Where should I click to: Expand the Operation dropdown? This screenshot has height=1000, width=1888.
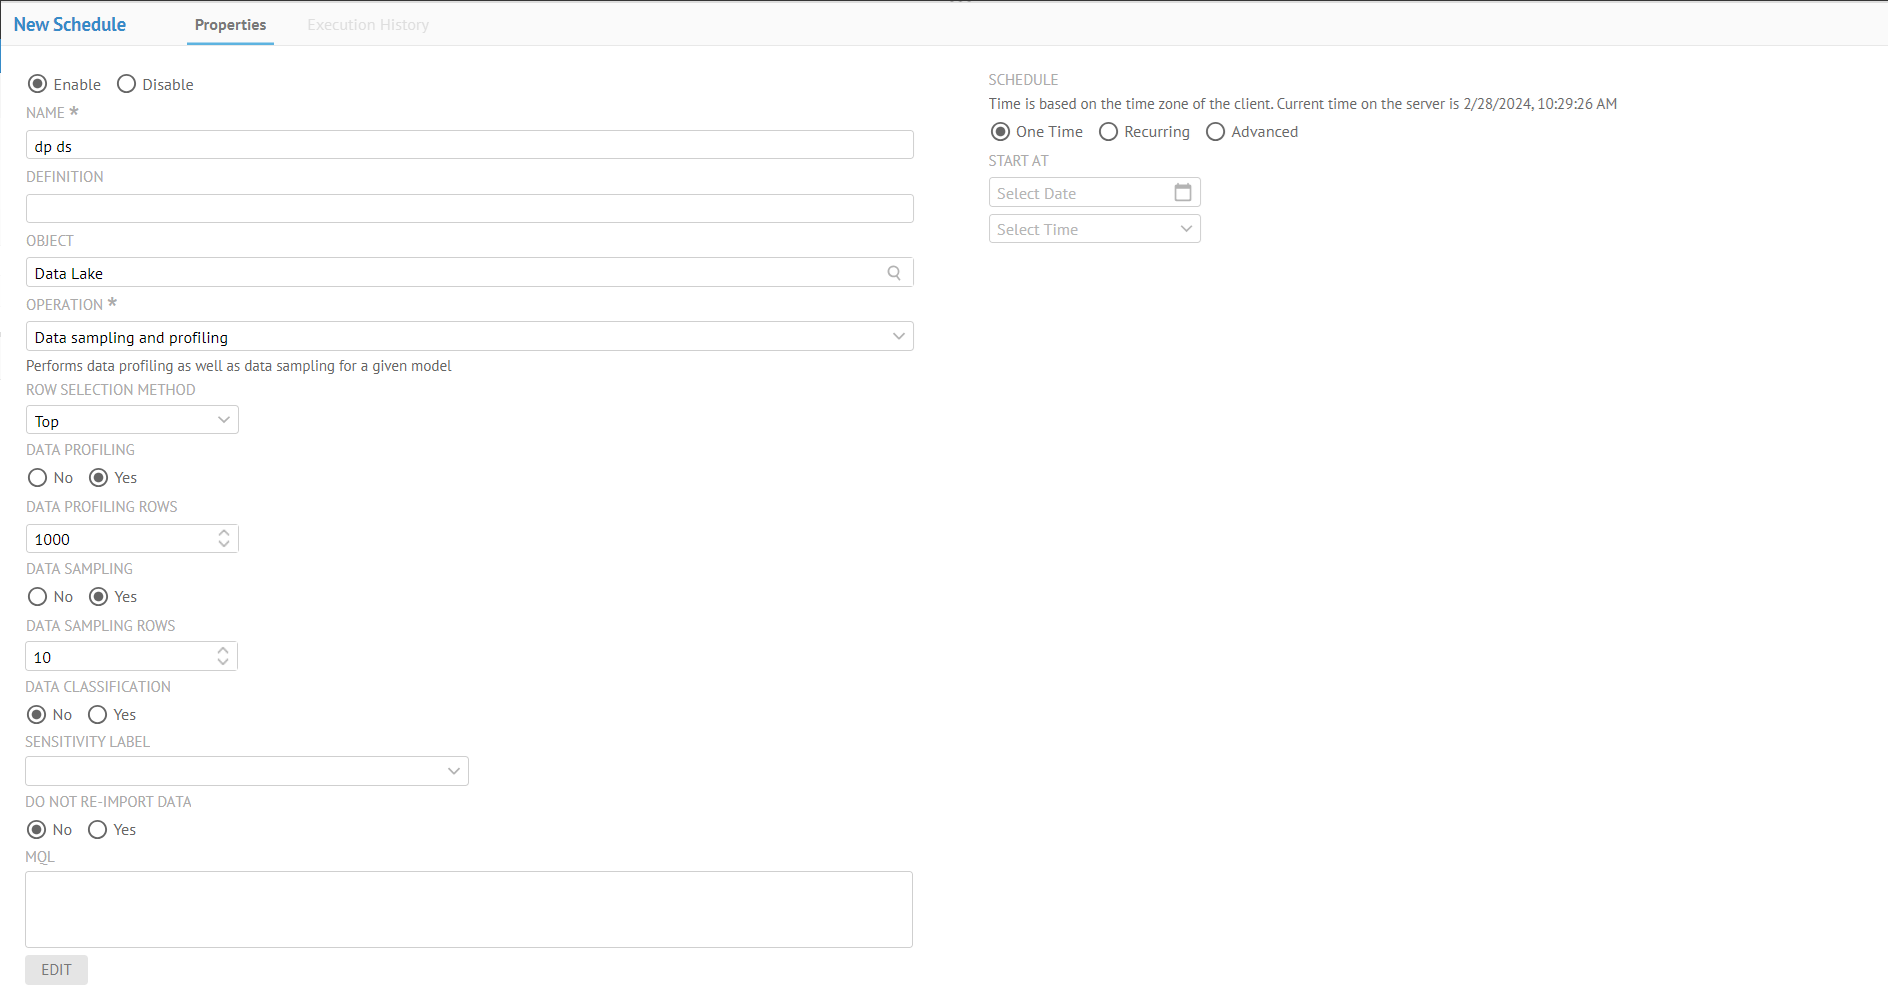point(898,337)
